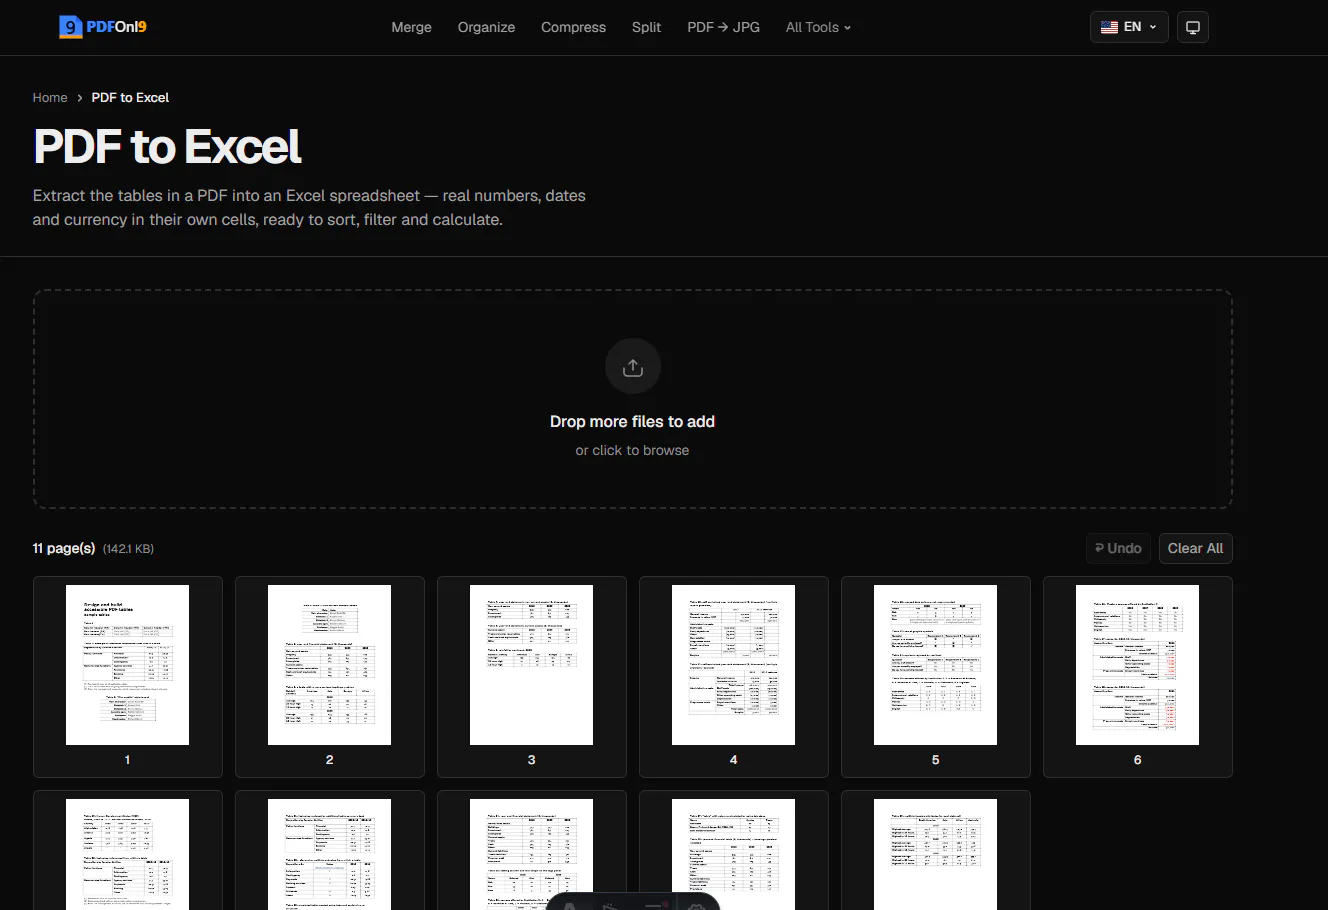Click the upload icon in the drop zone
This screenshot has height=910, width=1328.
632,367
